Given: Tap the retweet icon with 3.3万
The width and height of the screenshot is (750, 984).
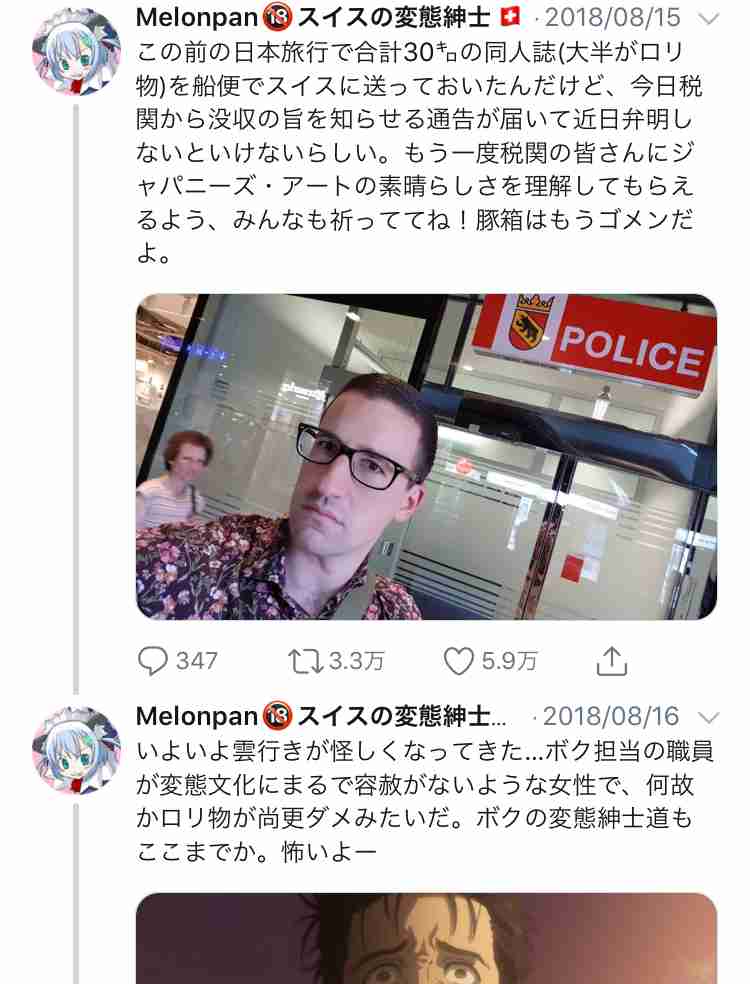Looking at the screenshot, I should 306,661.
